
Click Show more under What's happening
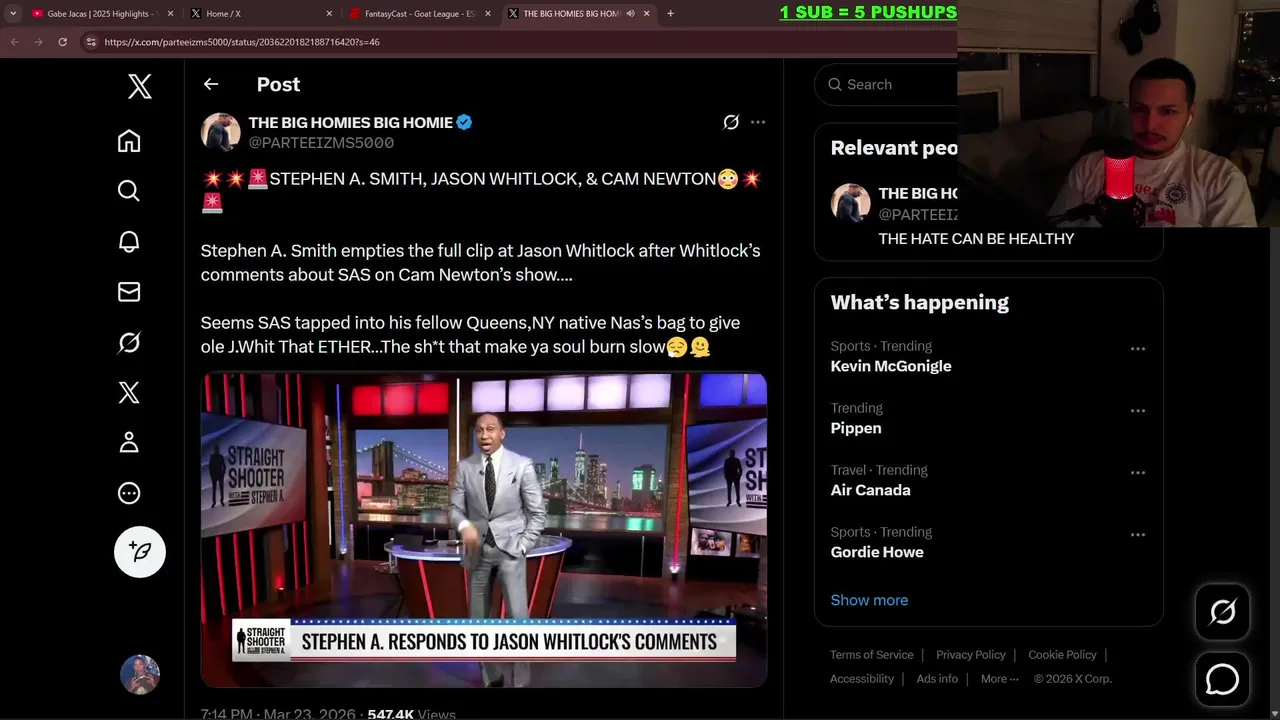pyautogui.click(x=869, y=600)
